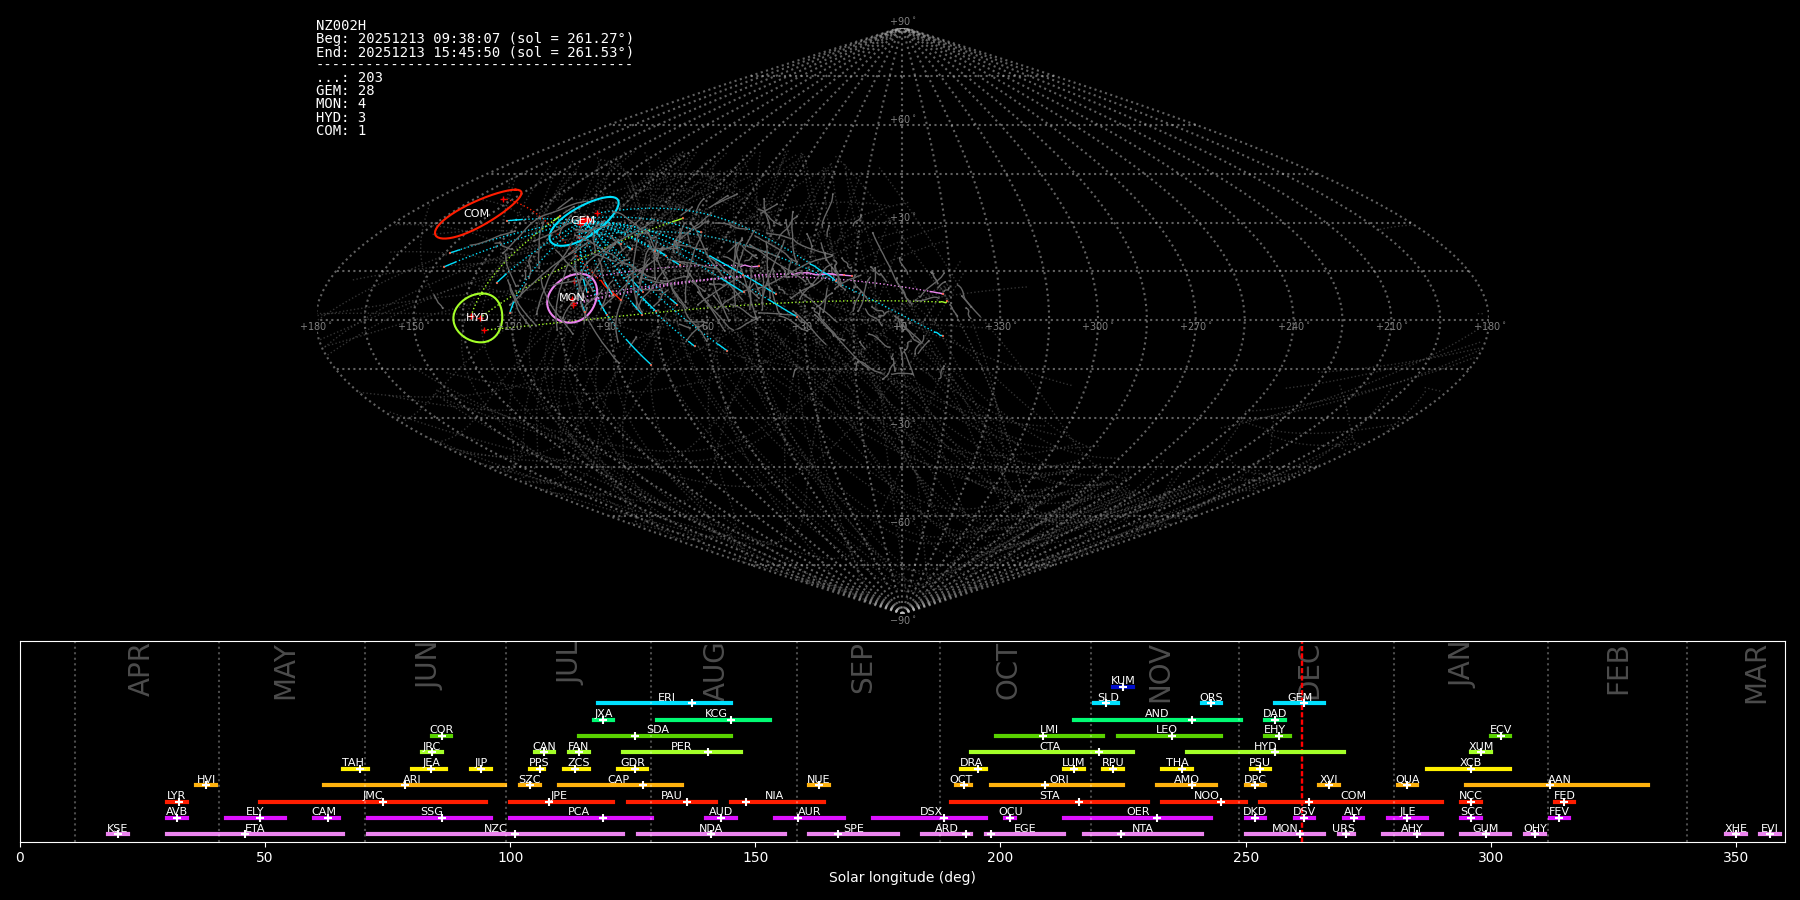Image resolution: width=1800 pixels, height=900 pixels.
Task: Select the NUE shower marker in timeline
Action: (x=819, y=785)
